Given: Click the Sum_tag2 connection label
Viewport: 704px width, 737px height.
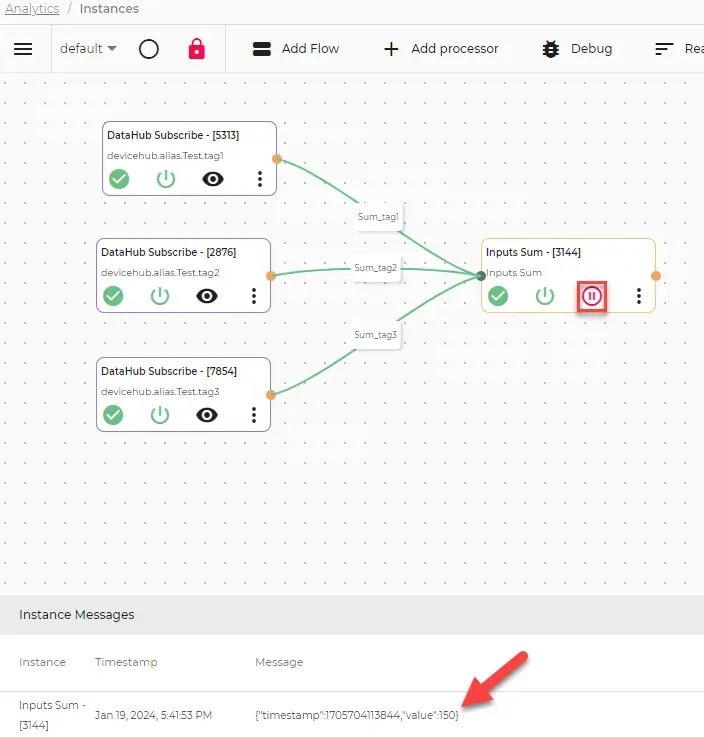Looking at the screenshot, I should 375,268.
